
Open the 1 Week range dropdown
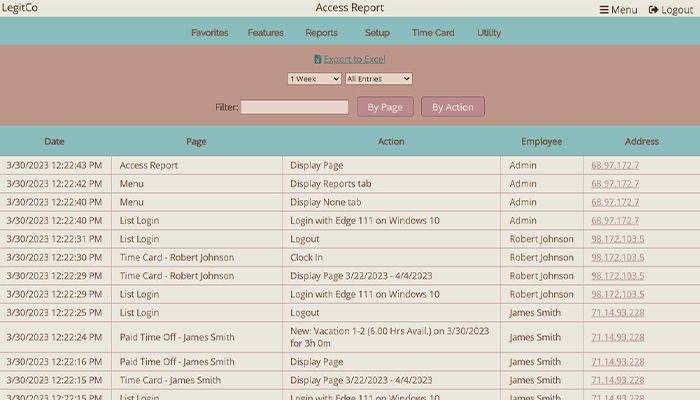(314, 79)
